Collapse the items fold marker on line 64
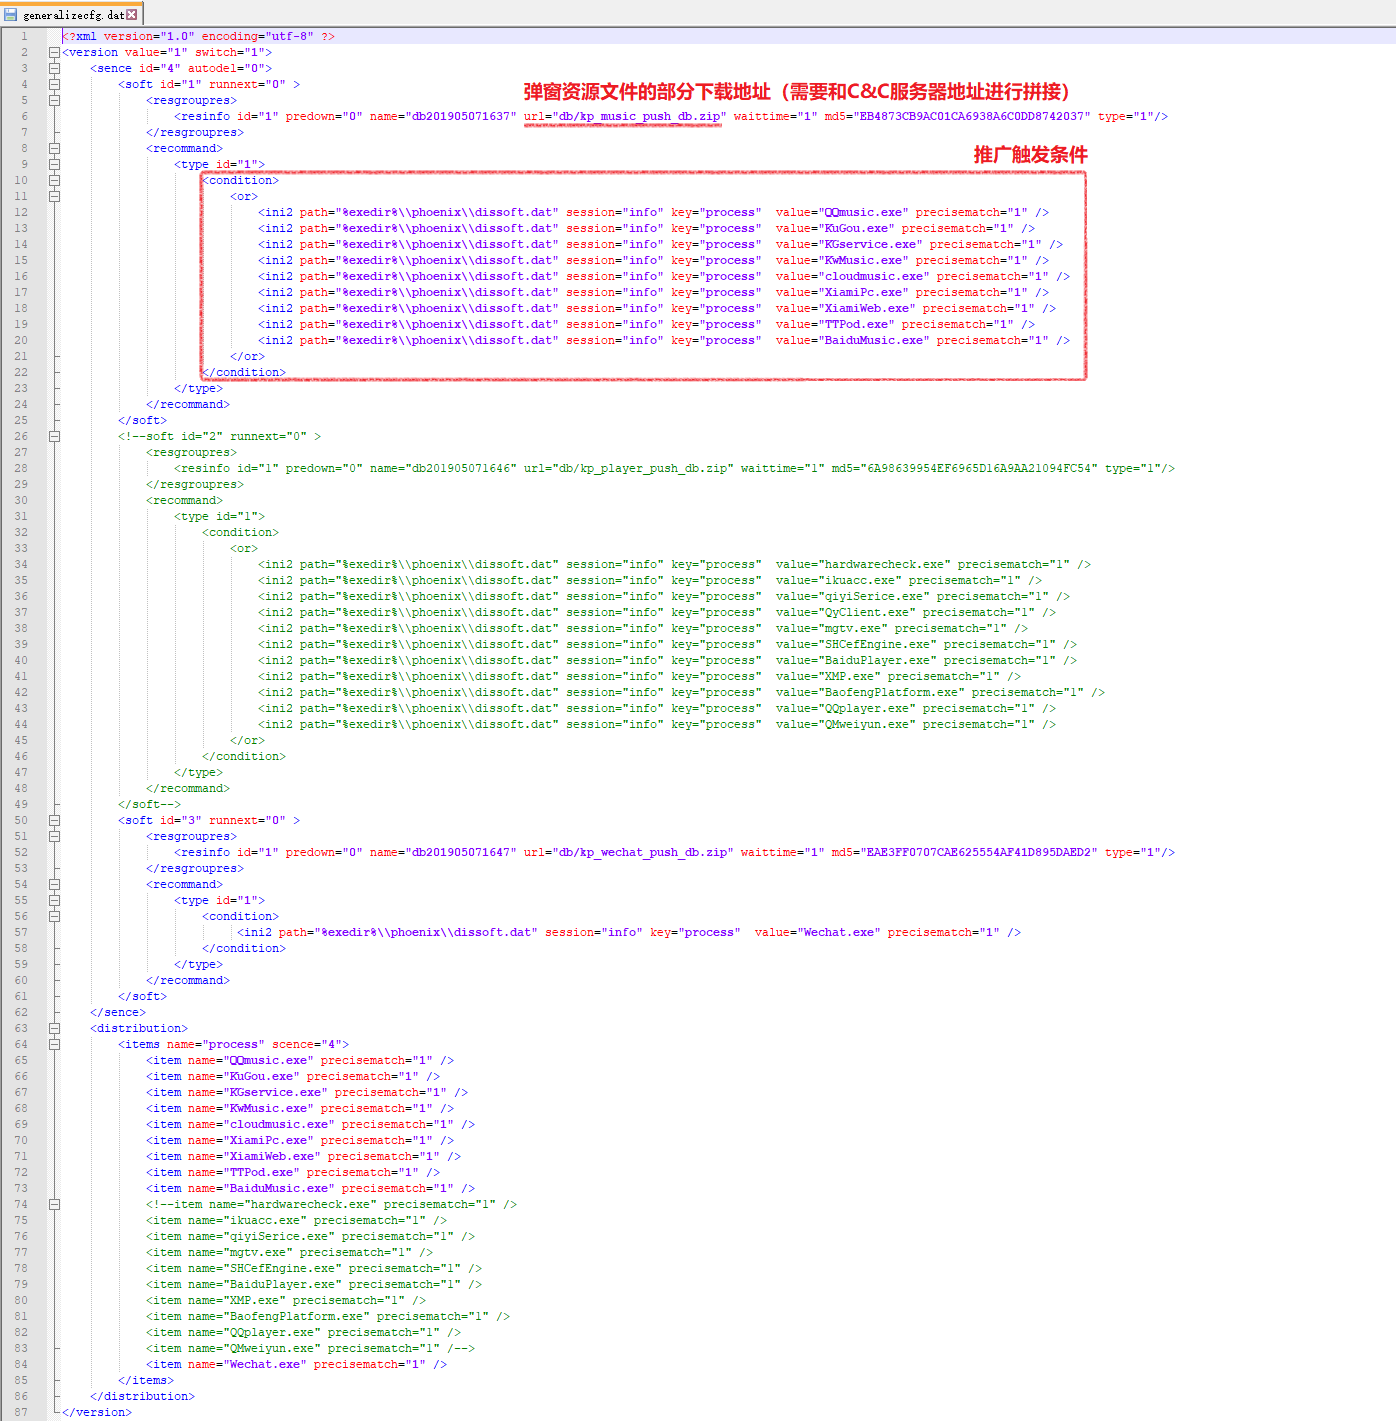 [55, 1043]
